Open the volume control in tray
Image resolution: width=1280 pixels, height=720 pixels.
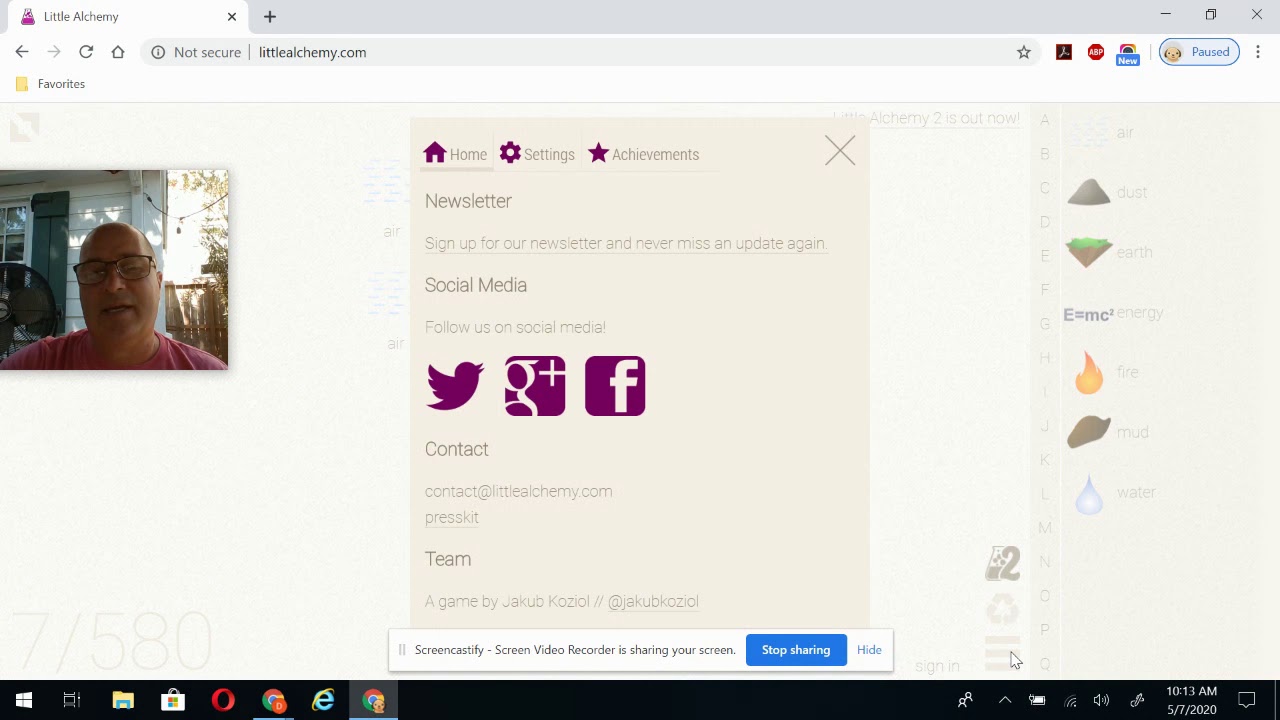[x=1101, y=700]
